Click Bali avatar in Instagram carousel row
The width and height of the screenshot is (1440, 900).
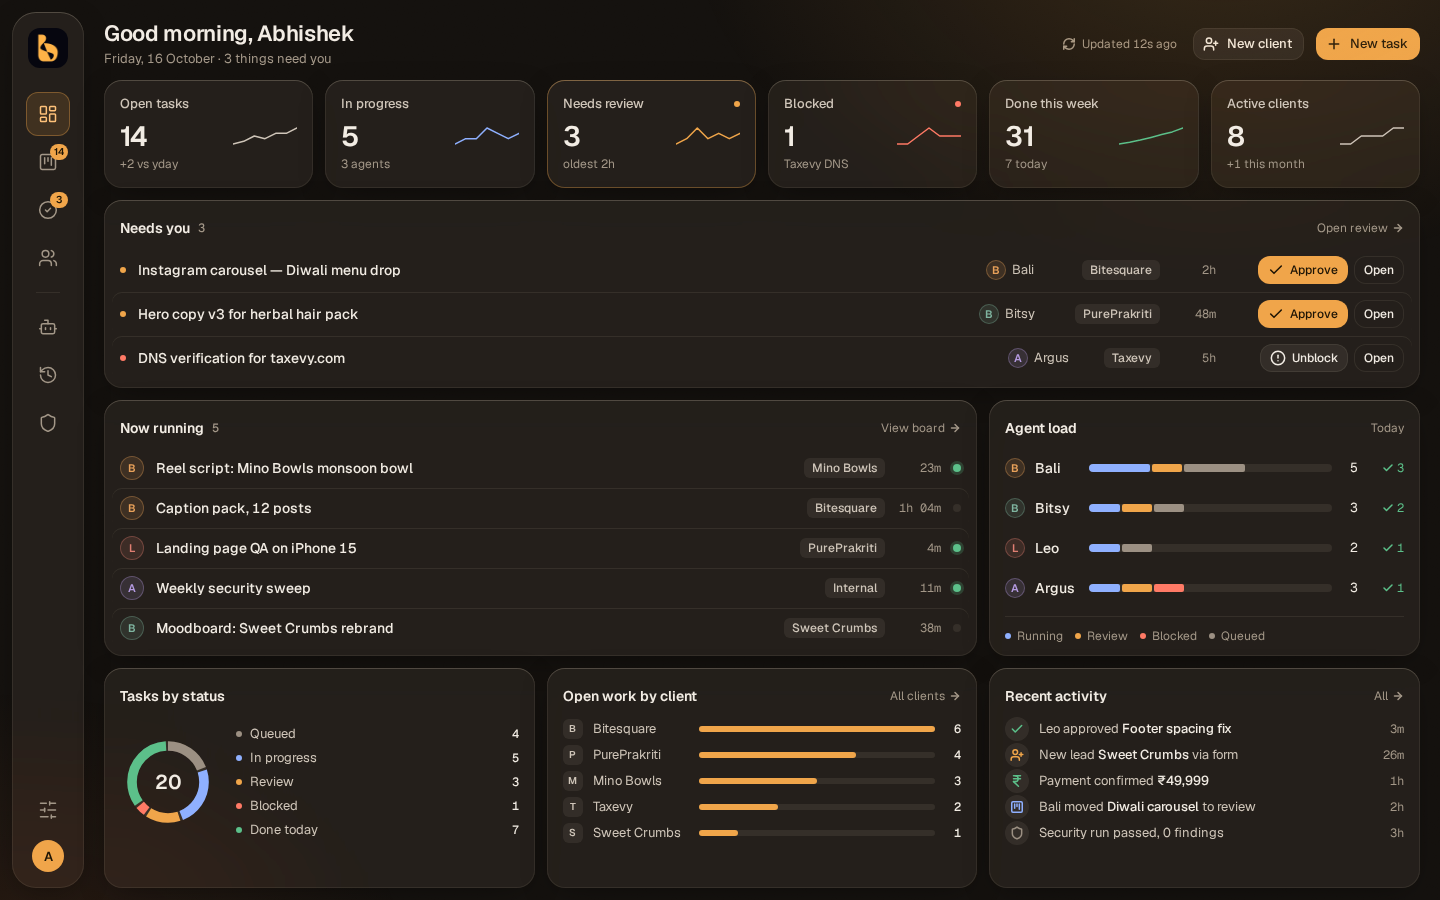pos(996,270)
